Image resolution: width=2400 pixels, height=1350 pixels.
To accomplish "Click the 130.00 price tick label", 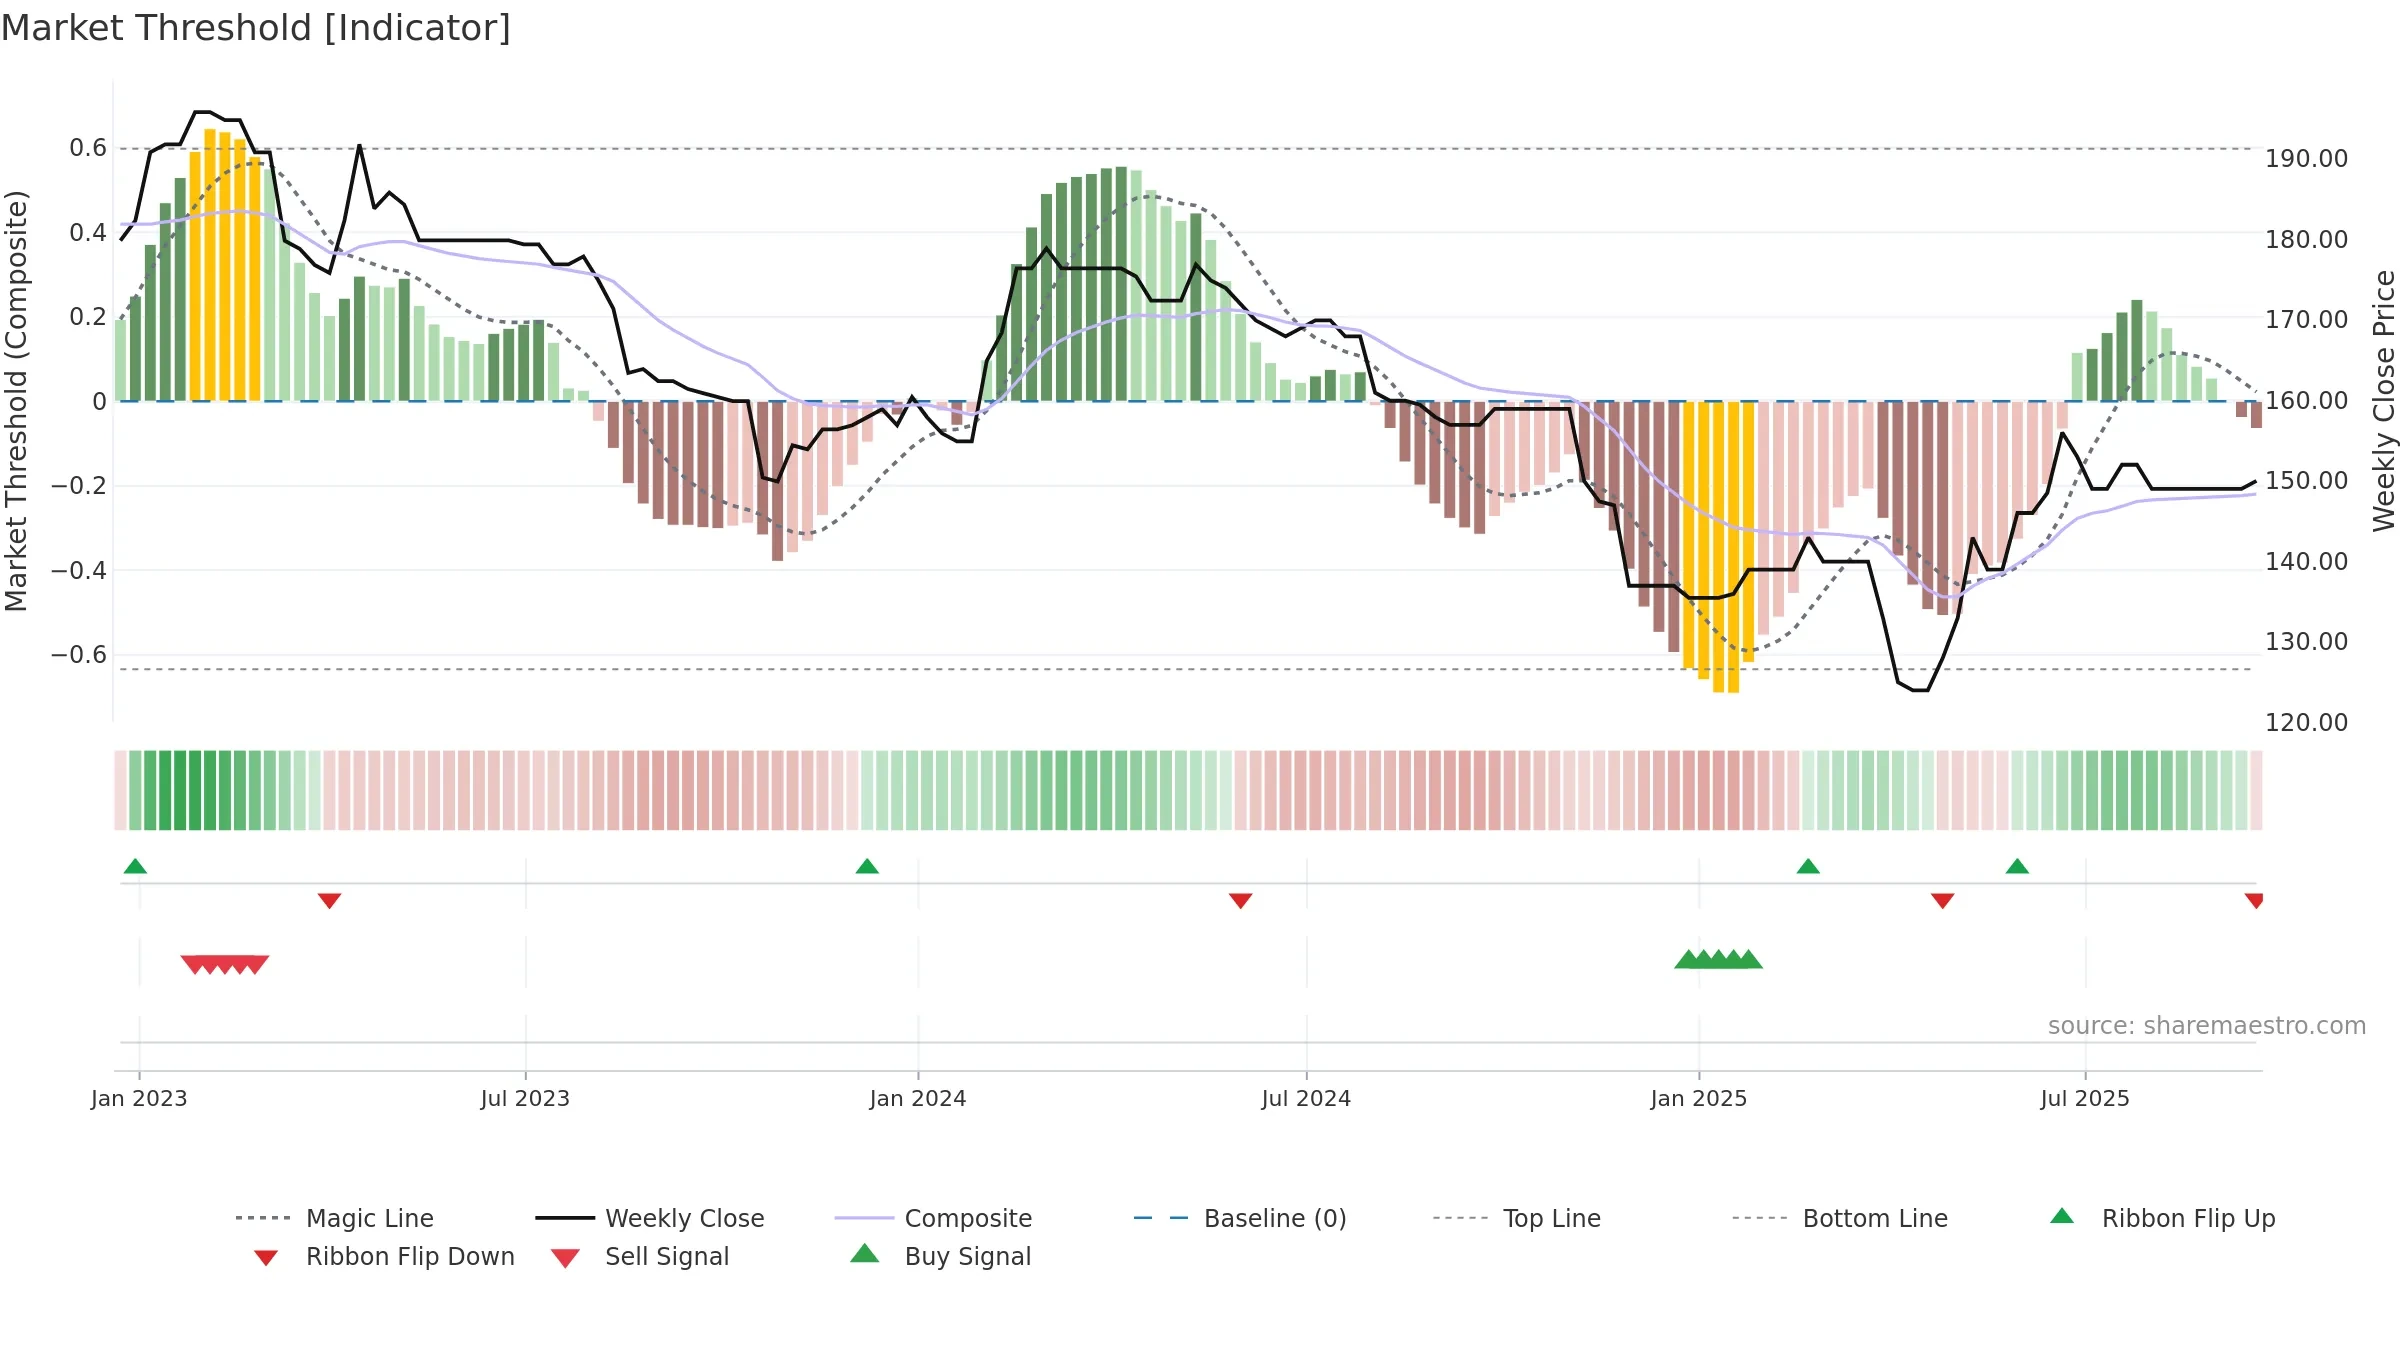I will [2306, 642].
